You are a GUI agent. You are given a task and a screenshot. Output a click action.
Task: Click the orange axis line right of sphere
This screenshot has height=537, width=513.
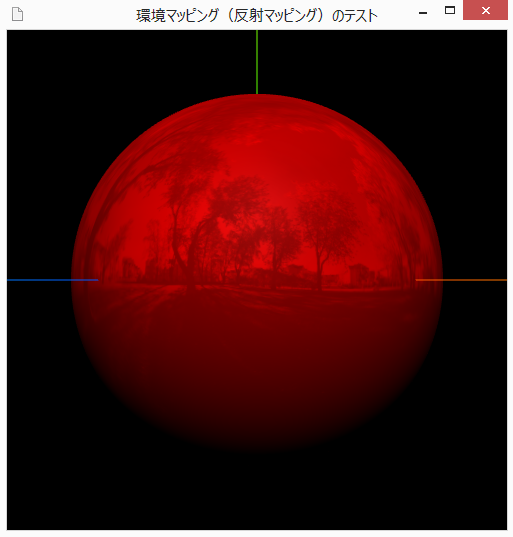point(461,280)
